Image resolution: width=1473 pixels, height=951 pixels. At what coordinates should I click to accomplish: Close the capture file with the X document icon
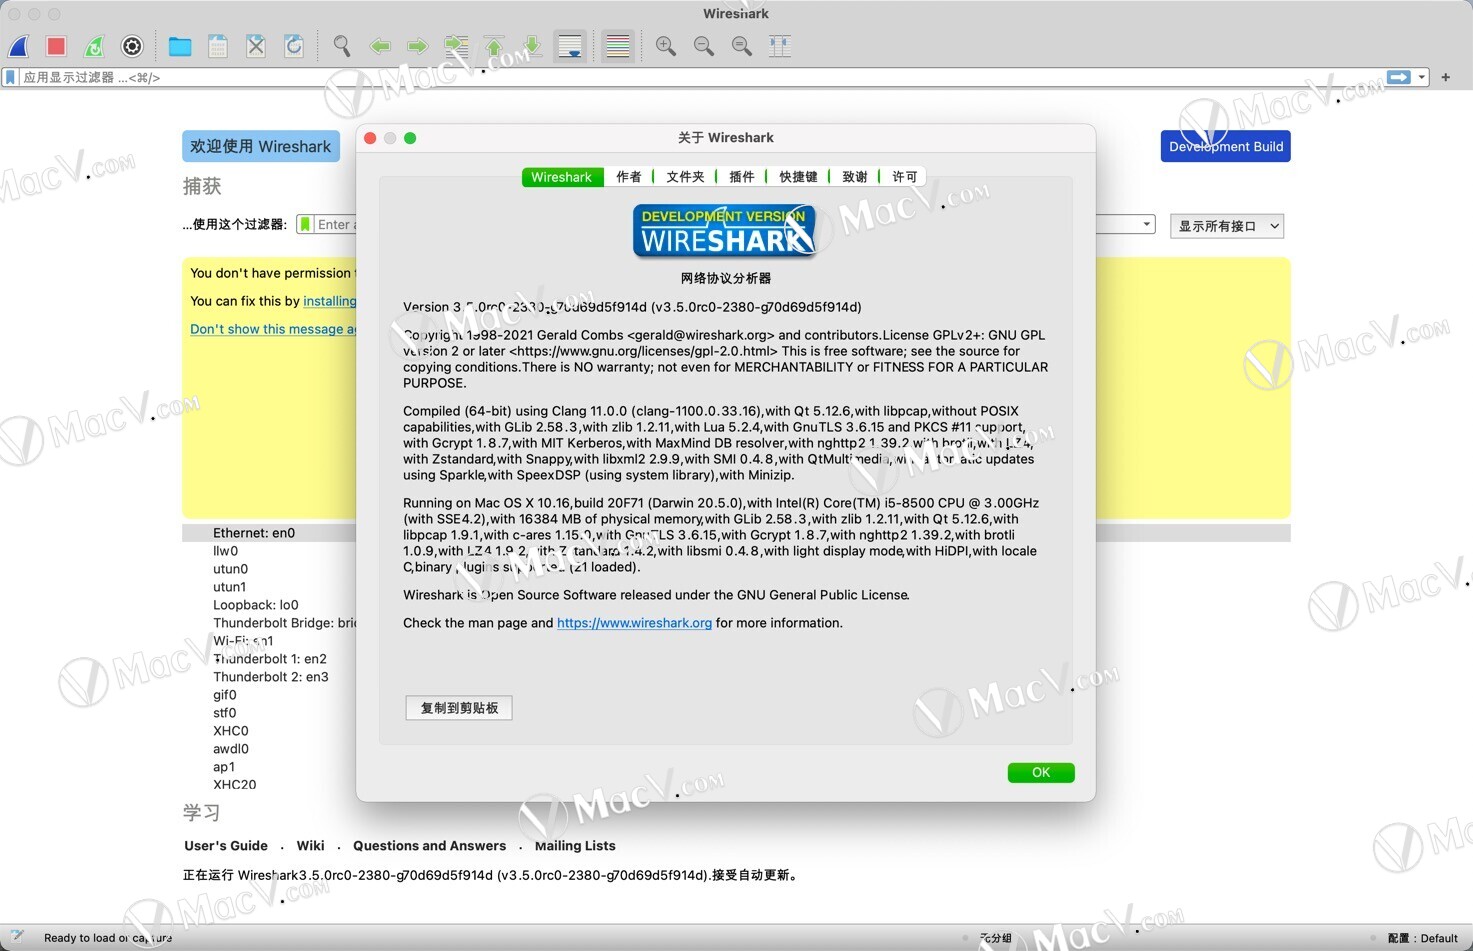256,46
